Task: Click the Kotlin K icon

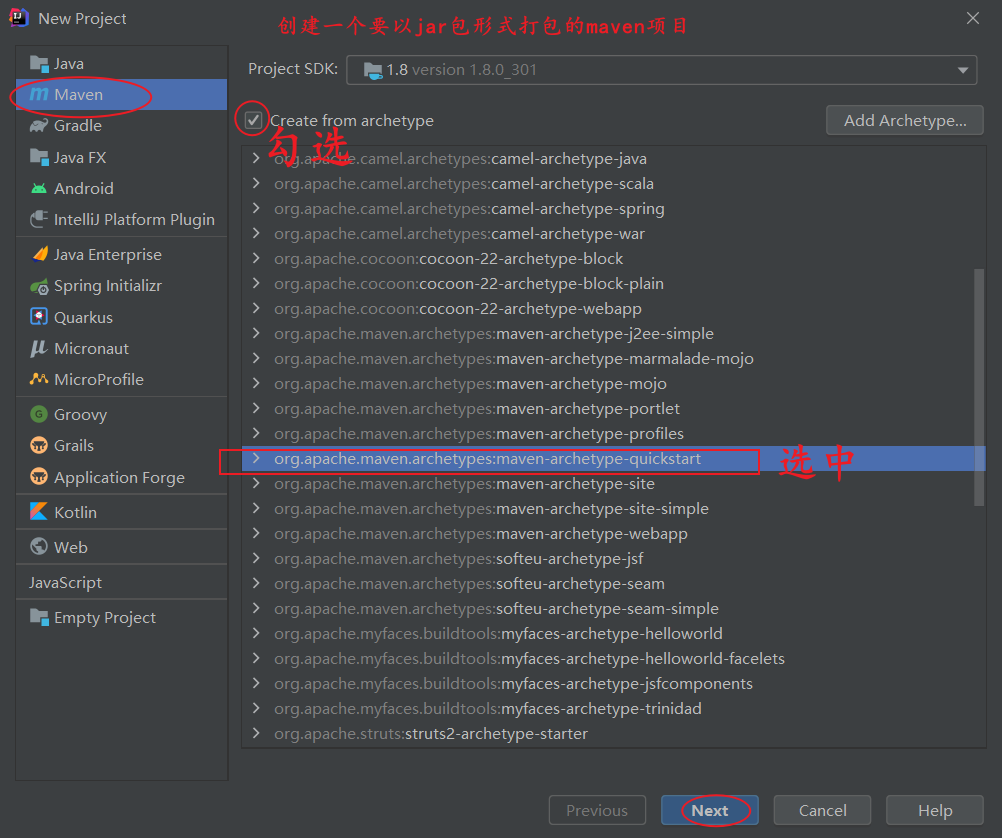Action: [39, 512]
